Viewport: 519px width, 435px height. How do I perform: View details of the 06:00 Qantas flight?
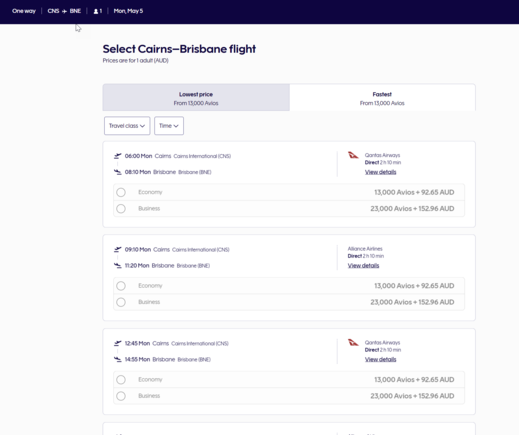coord(380,172)
